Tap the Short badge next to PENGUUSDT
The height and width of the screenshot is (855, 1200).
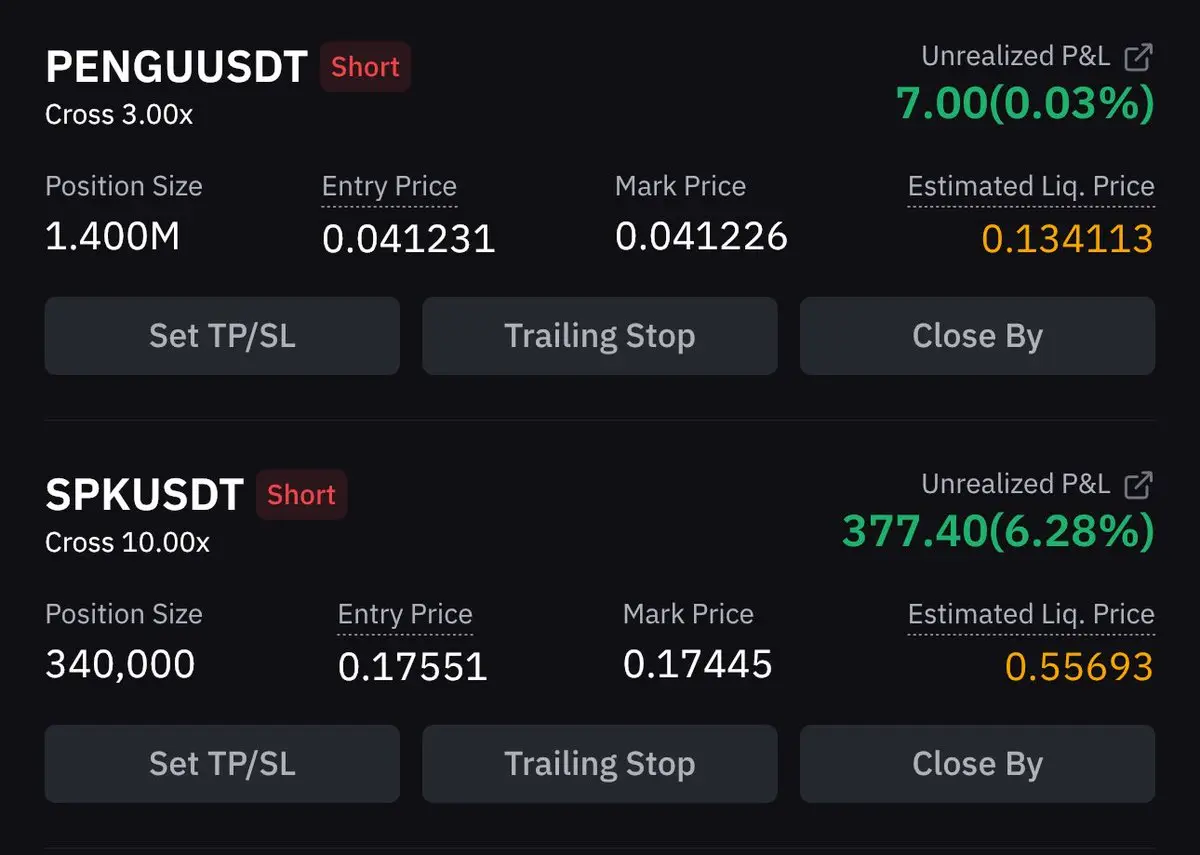(x=365, y=67)
